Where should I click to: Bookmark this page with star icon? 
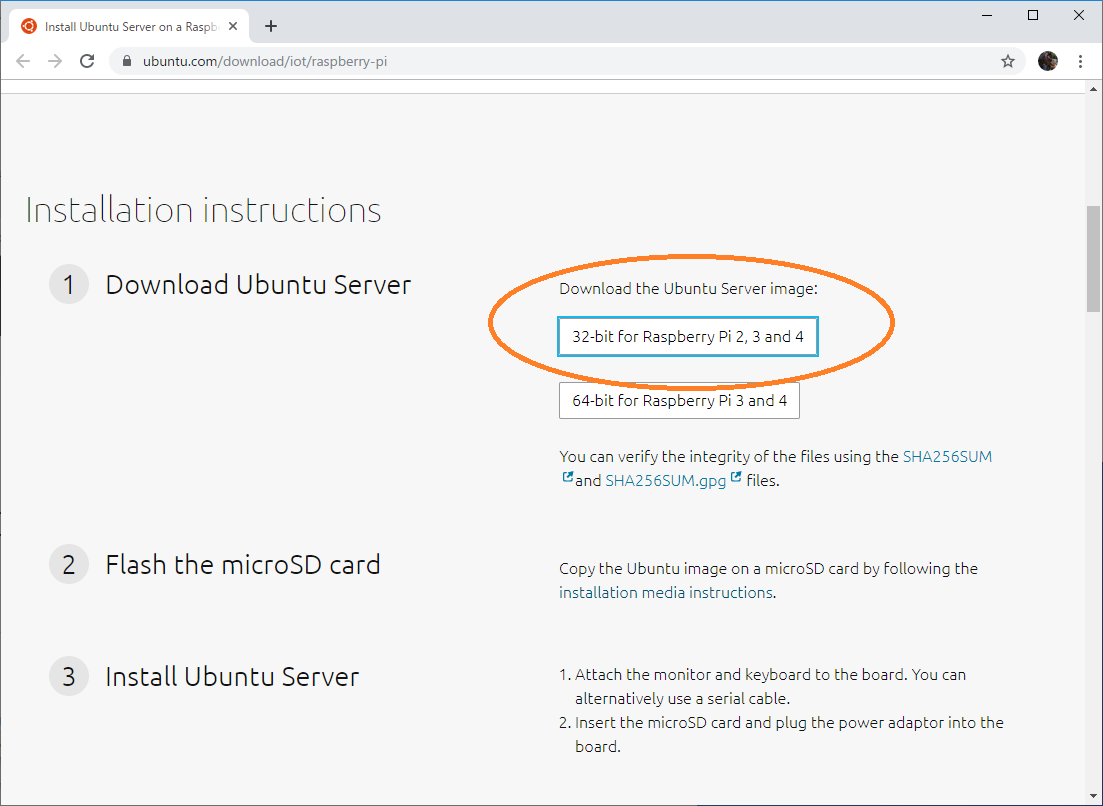(1008, 61)
